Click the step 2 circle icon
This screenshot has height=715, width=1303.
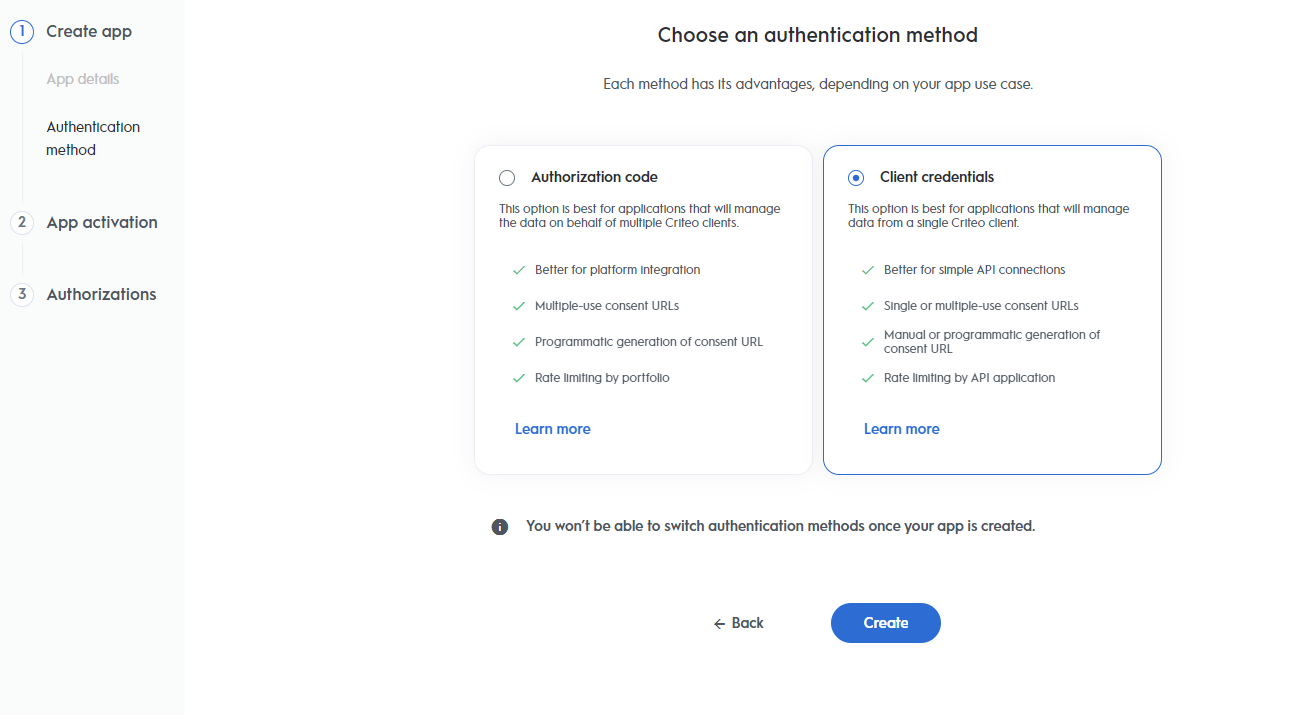pos(22,223)
